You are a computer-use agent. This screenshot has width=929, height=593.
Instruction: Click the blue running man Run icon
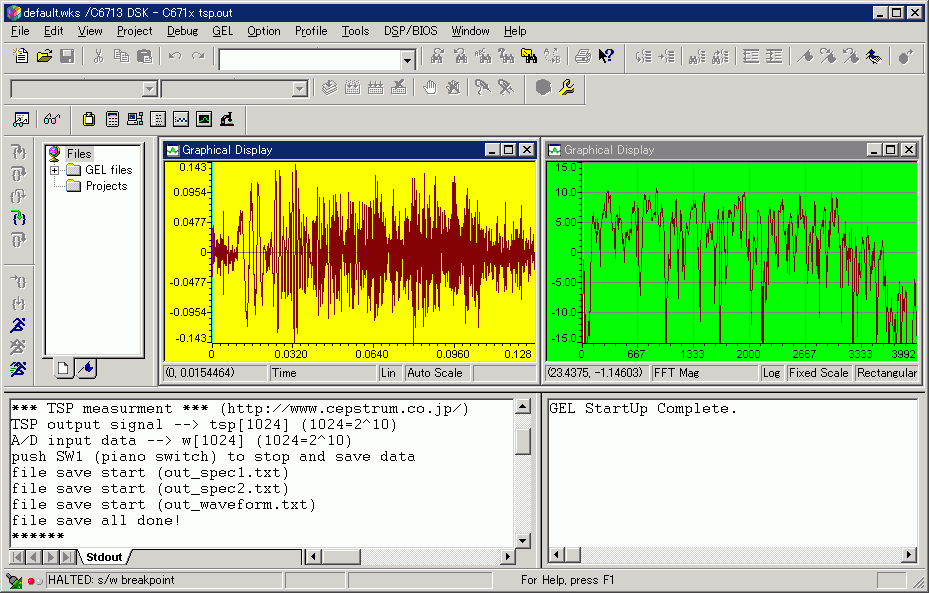[x=18, y=325]
